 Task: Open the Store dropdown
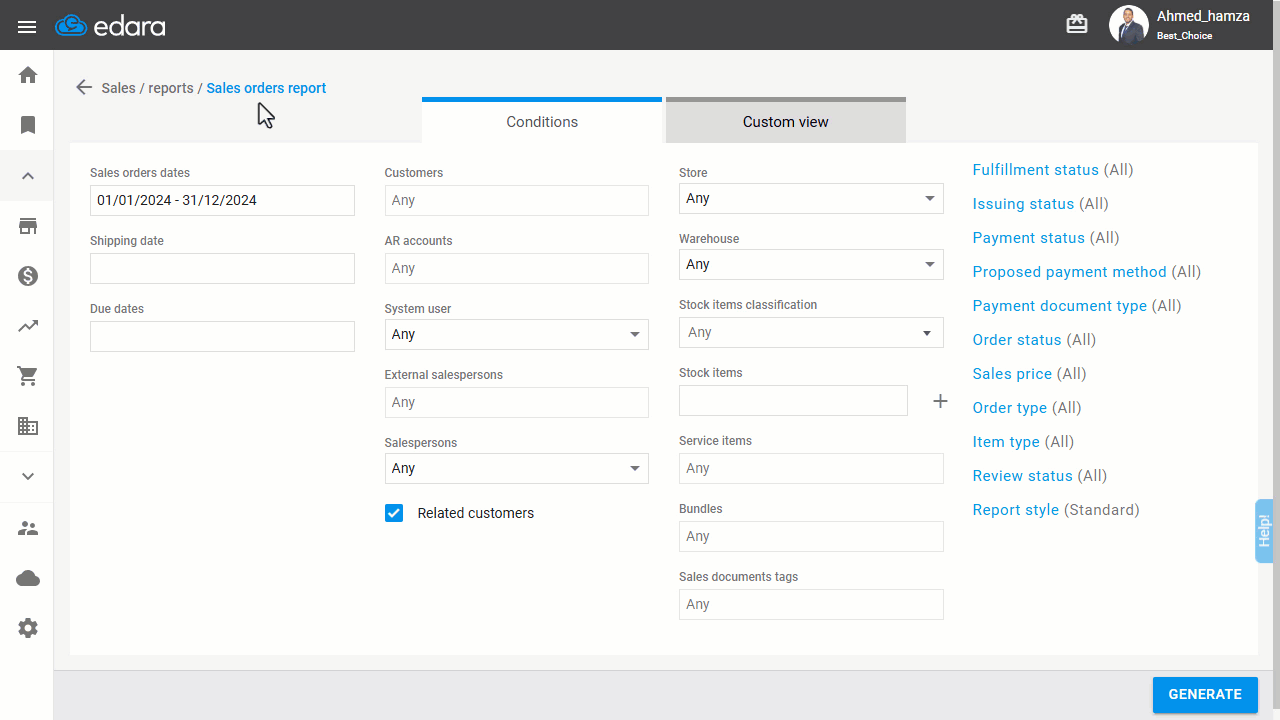pyautogui.click(x=811, y=198)
